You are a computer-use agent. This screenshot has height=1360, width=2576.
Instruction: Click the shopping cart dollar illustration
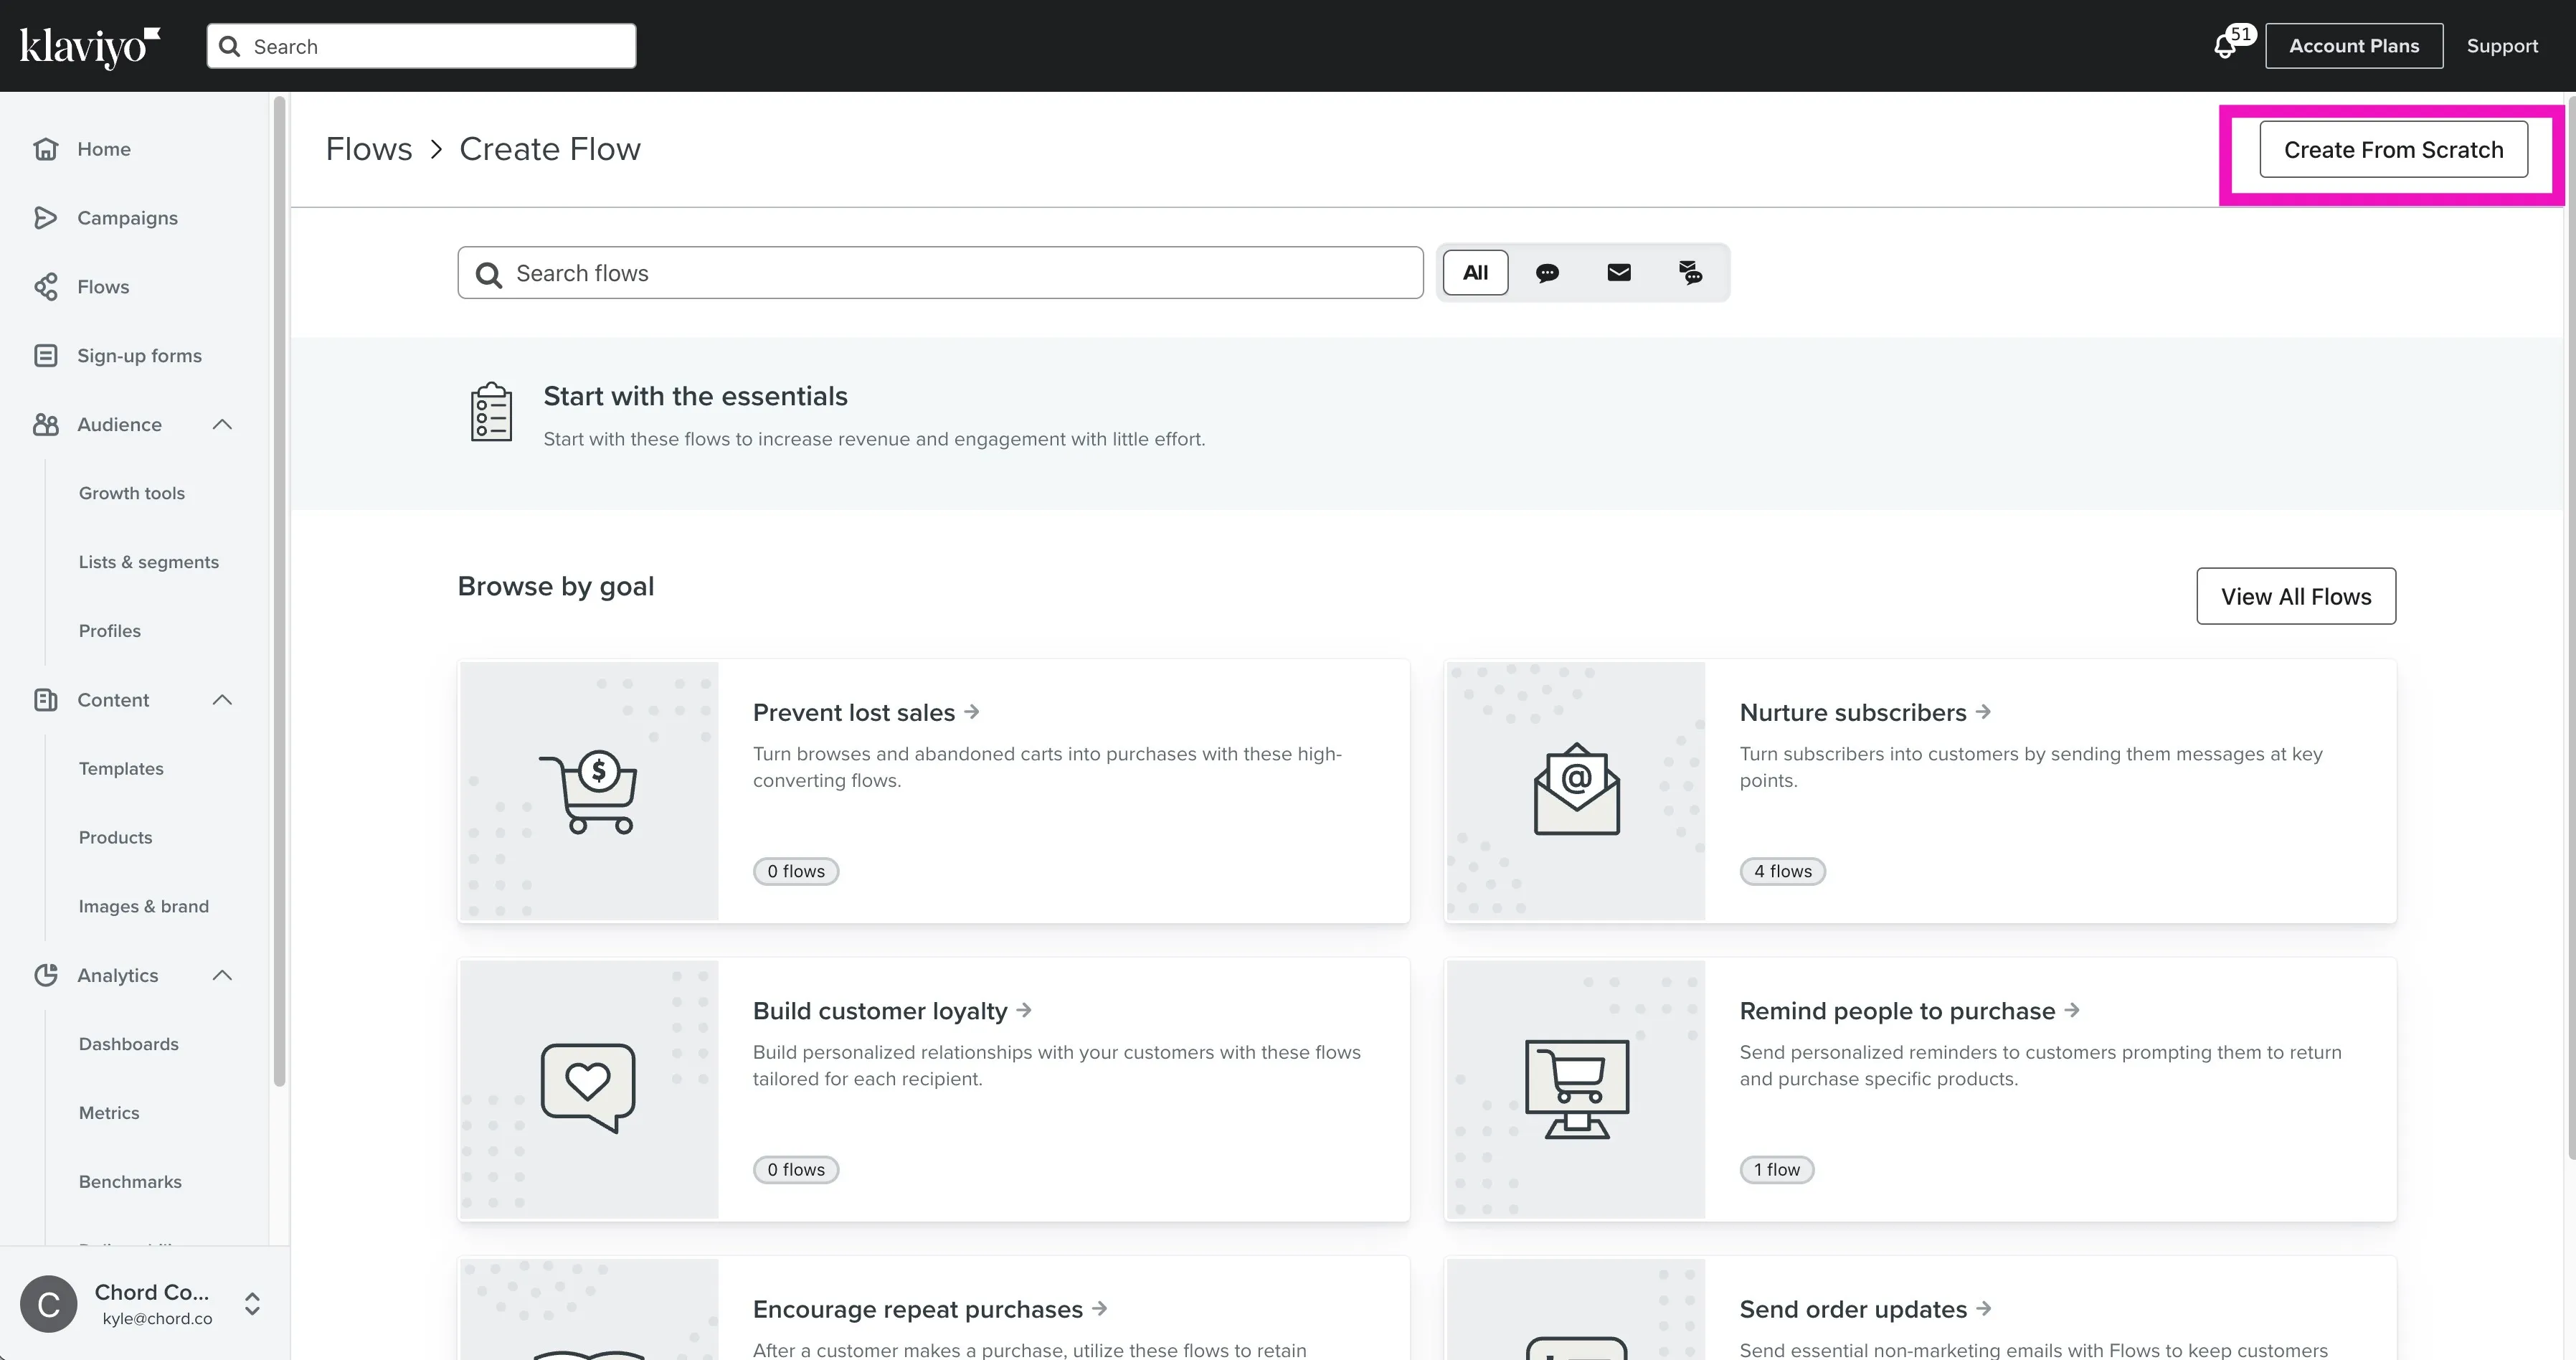point(589,791)
